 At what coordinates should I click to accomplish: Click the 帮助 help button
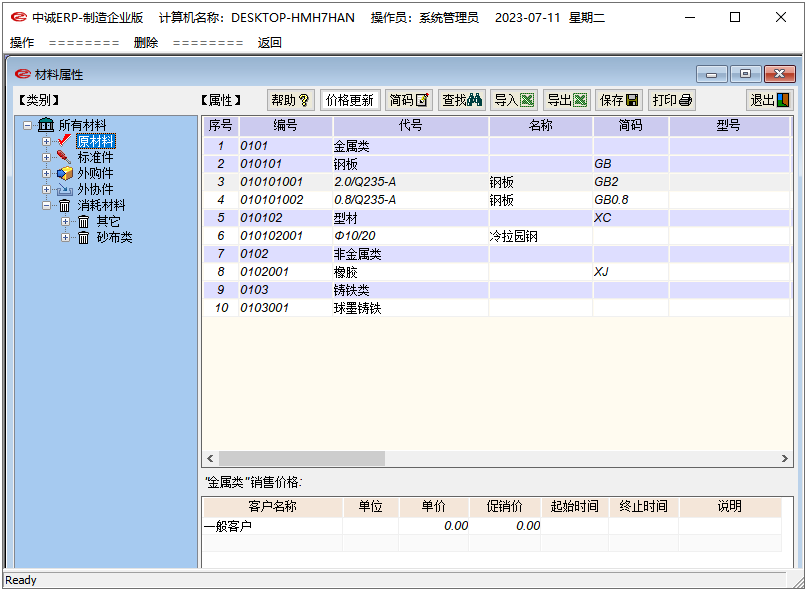click(x=291, y=100)
